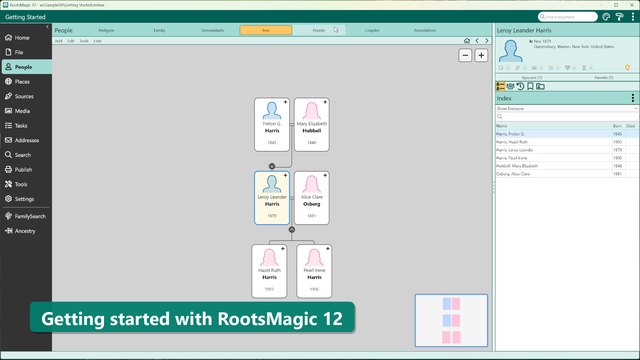
Task: Navigate back with left arrow
Action: (x=477, y=41)
